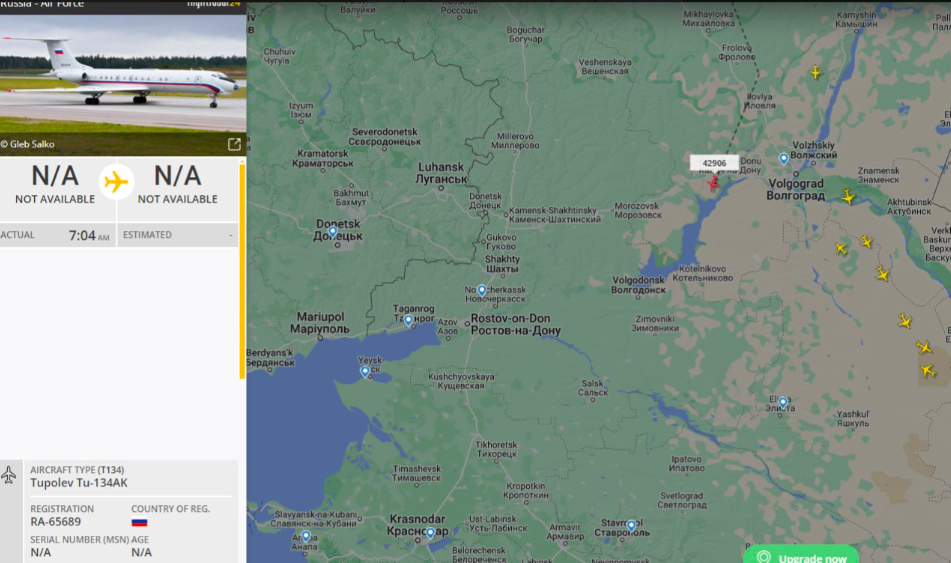
Task: Click the Novocherkassk airport pin marker
Action: pyautogui.click(x=482, y=290)
